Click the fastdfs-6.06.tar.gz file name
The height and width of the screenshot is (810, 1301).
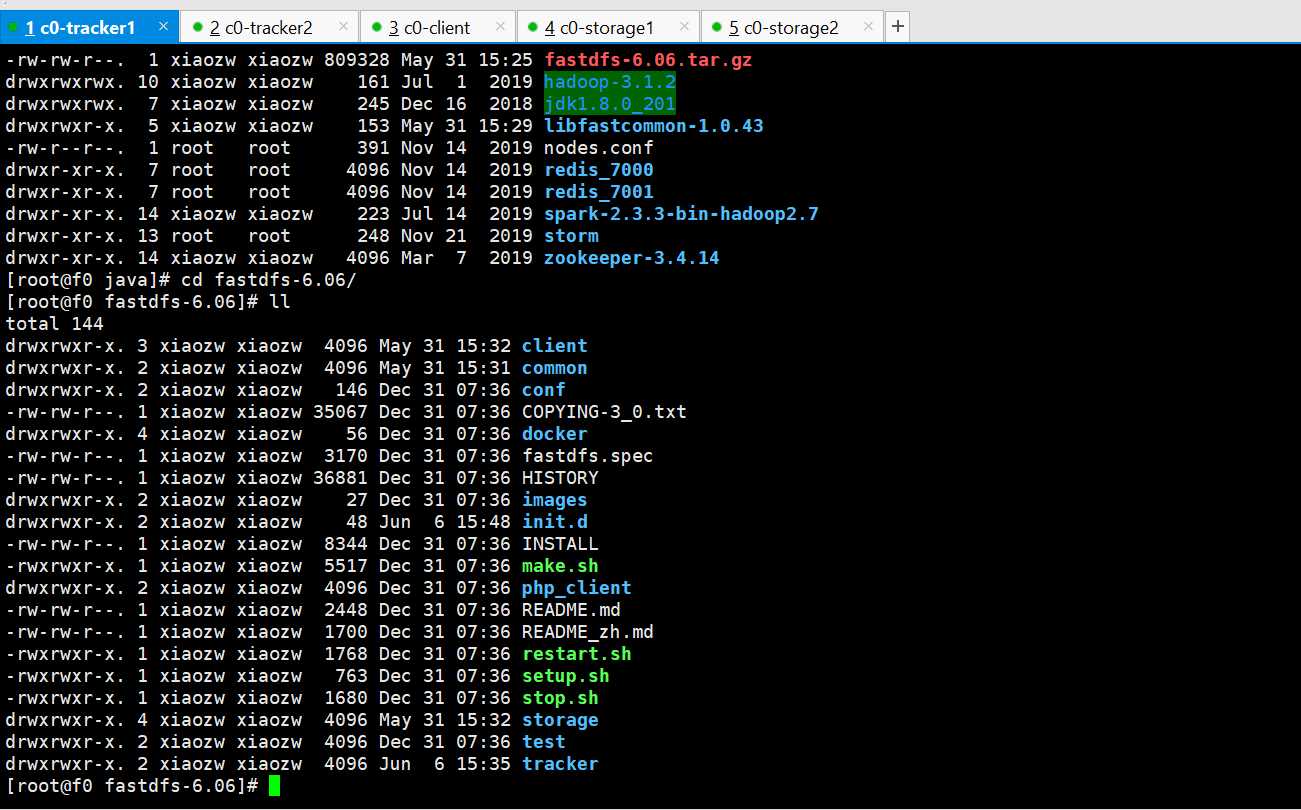[x=648, y=60]
